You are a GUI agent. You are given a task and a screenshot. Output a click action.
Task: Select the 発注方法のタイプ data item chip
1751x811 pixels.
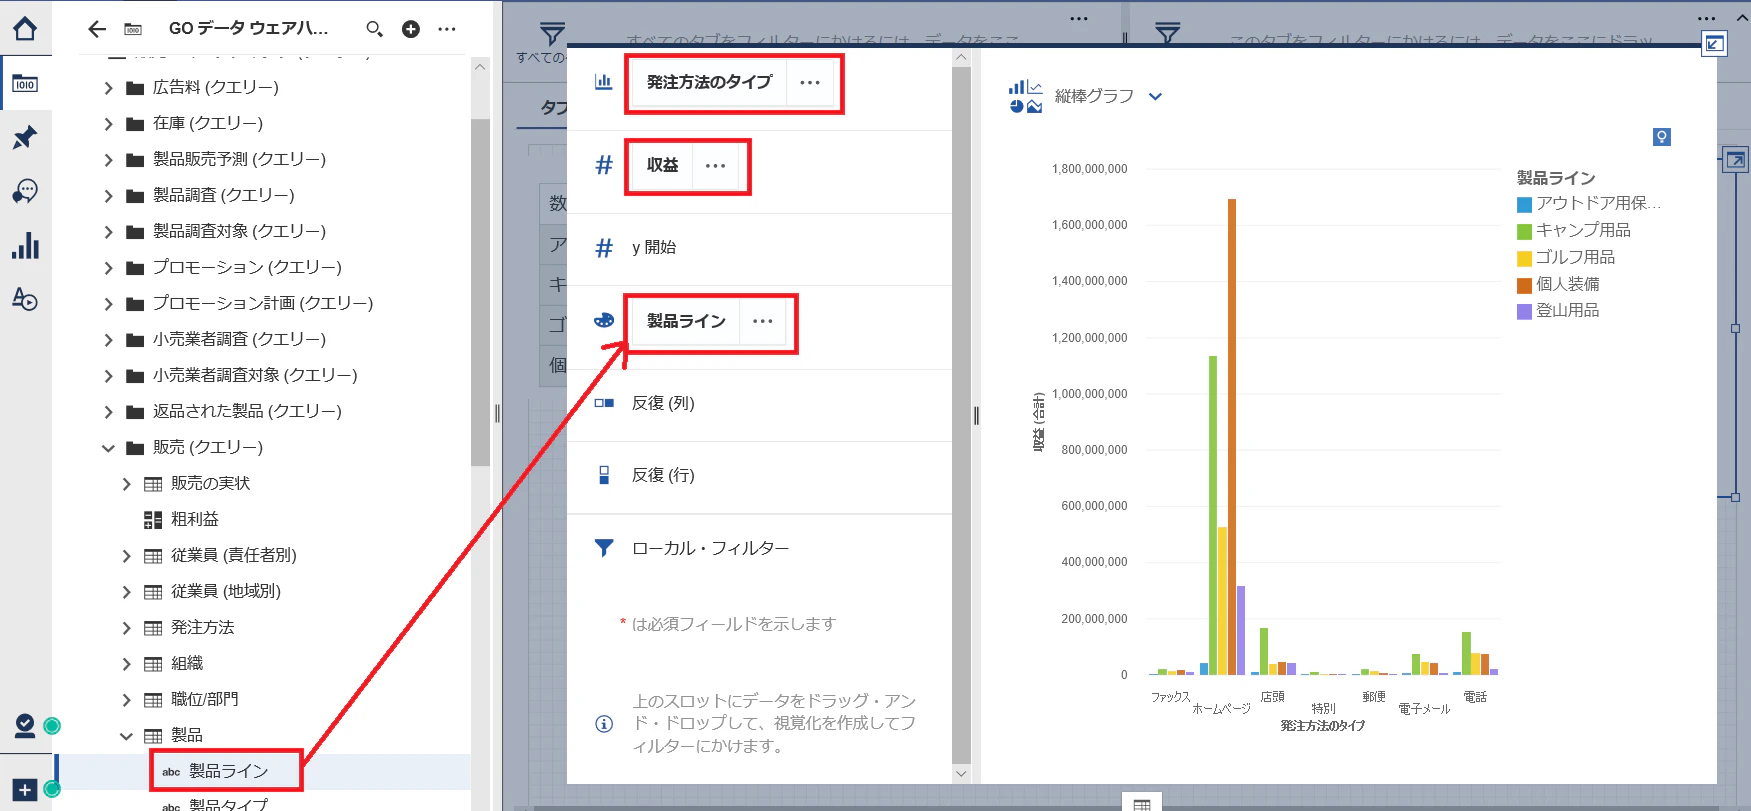pyautogui.click(x=709, y=83)
